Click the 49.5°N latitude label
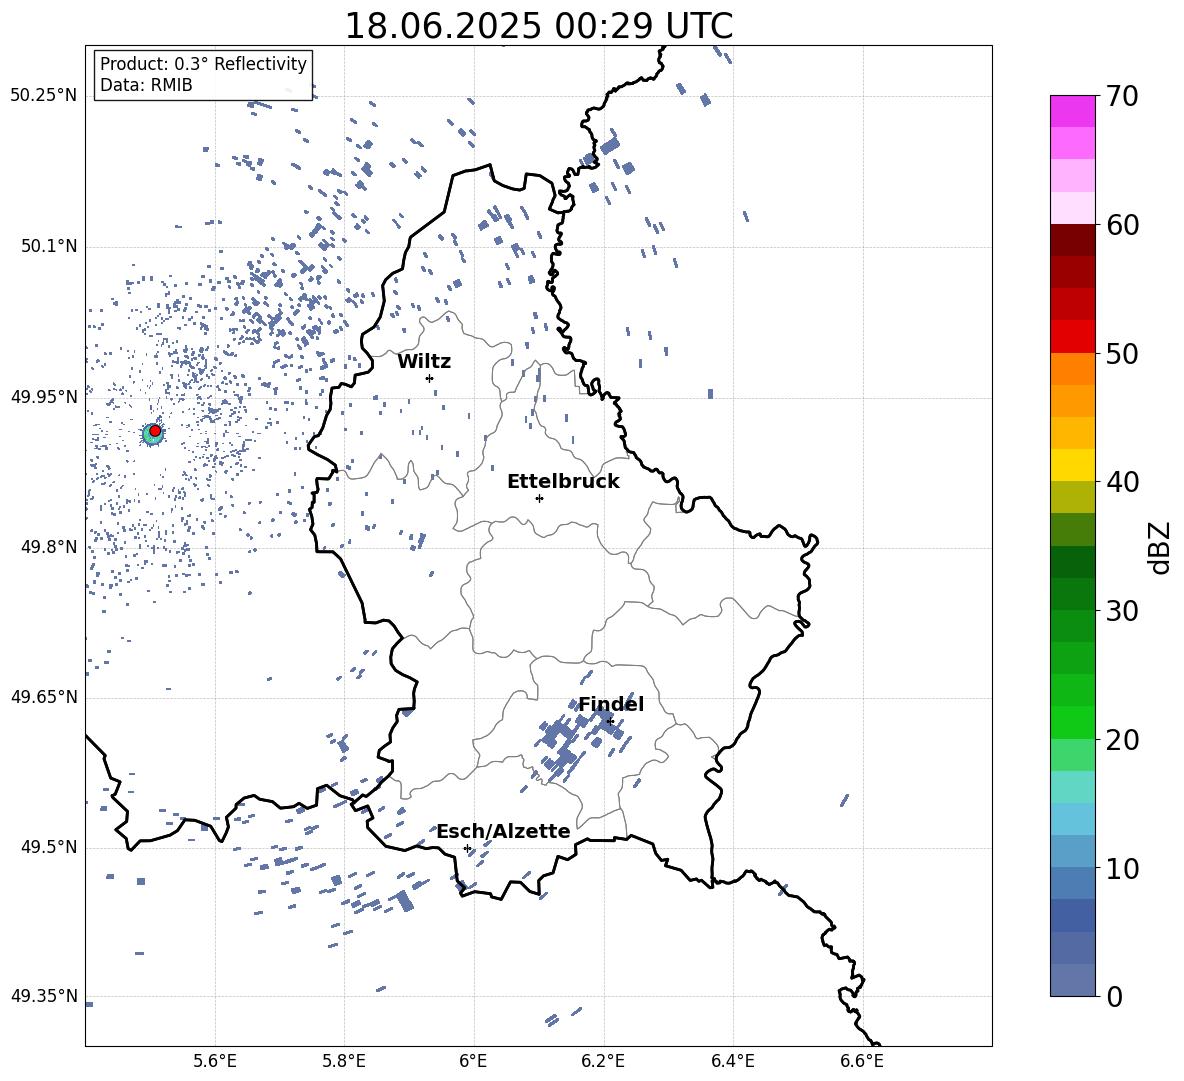The width and height of the screenshot is (1184, 1081). [49, 847]
